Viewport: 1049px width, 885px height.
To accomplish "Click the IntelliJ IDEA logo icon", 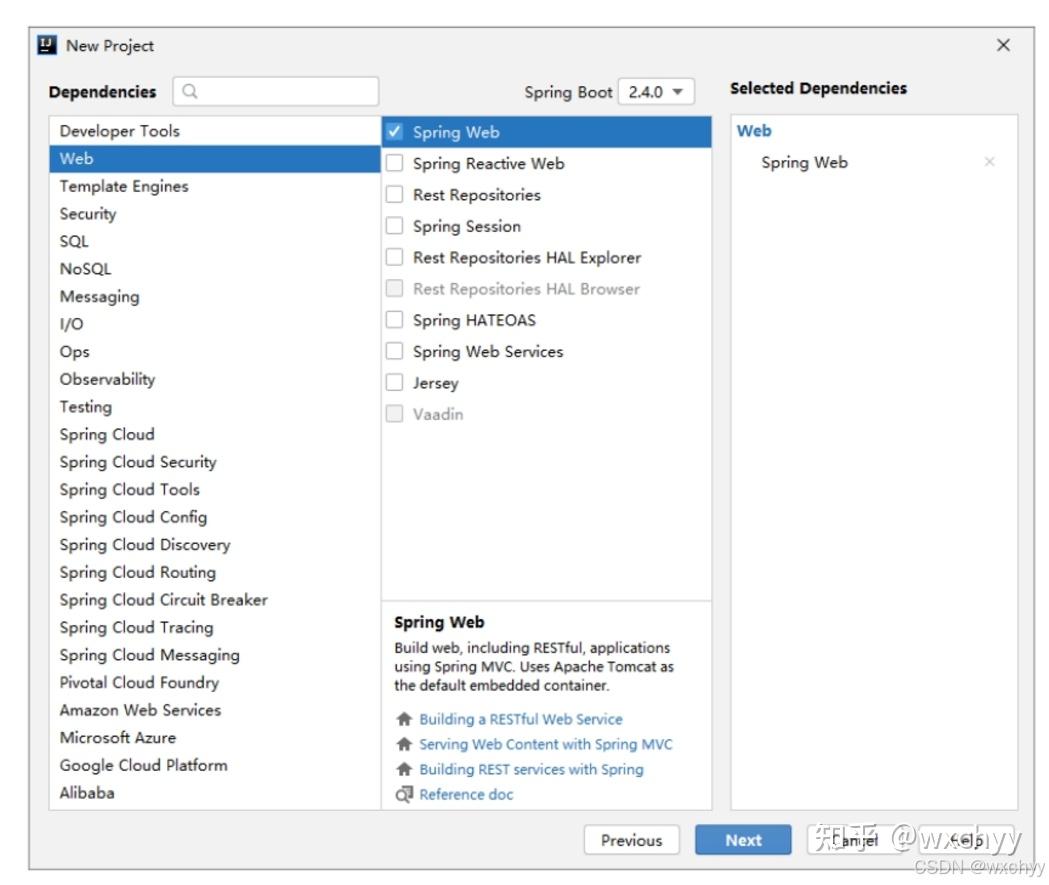I will point(46,46).
